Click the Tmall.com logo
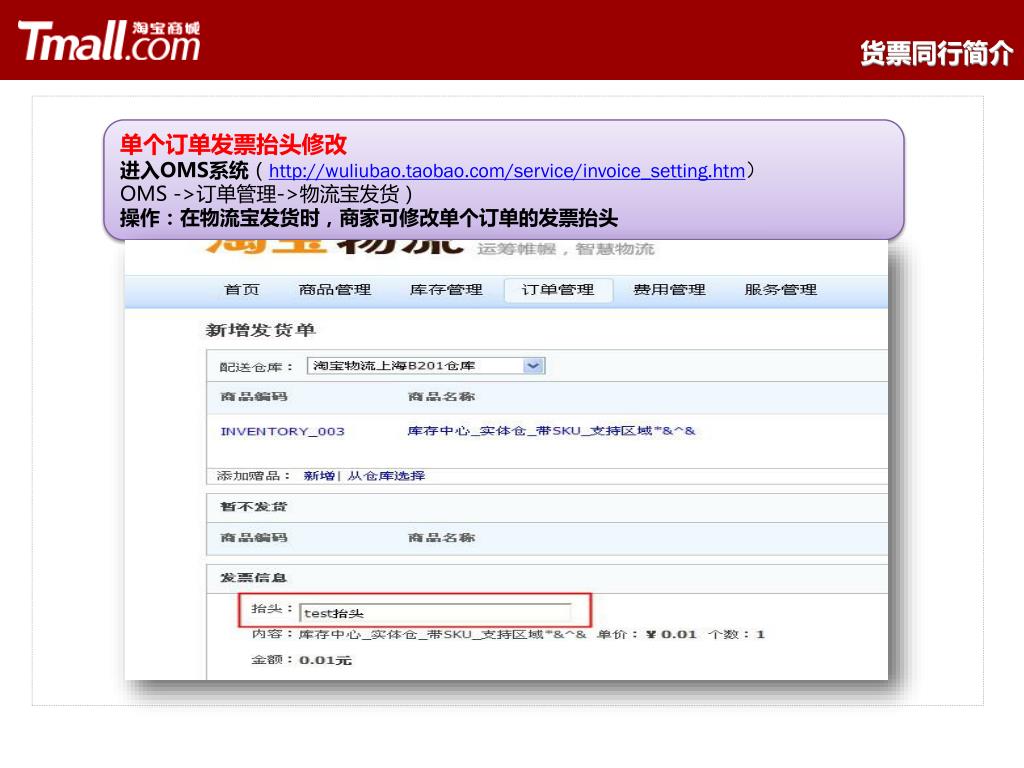 (109, 40)
